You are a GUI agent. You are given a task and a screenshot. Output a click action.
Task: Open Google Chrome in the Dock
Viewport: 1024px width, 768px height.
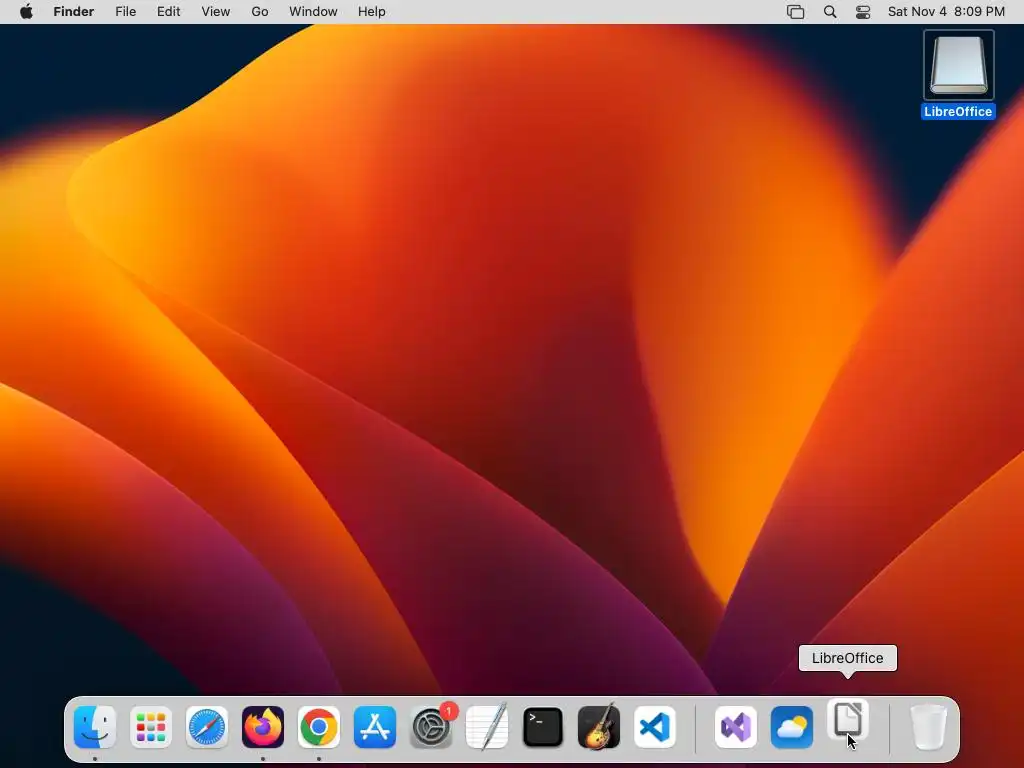point(319,727)
